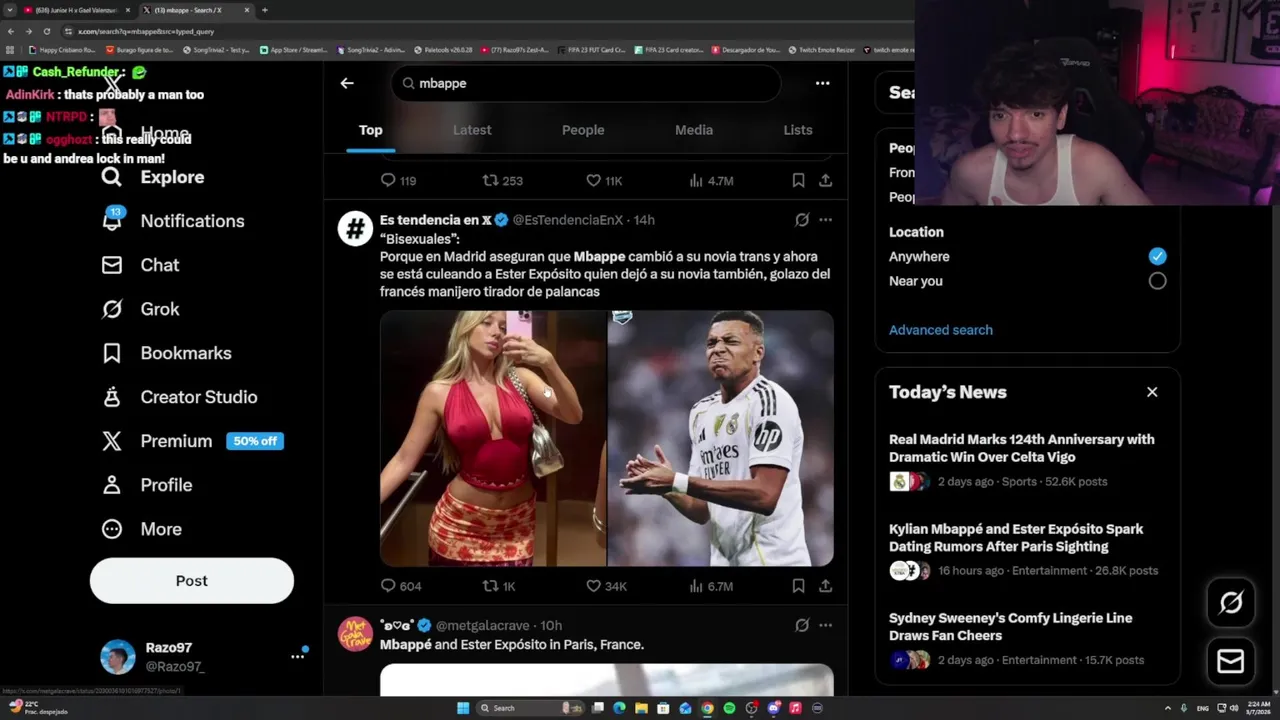Image resolution: width=1280 pixels, height=720 pixels.
Task: Open Grok action on metgalacrave post
Action: point(802,625)
